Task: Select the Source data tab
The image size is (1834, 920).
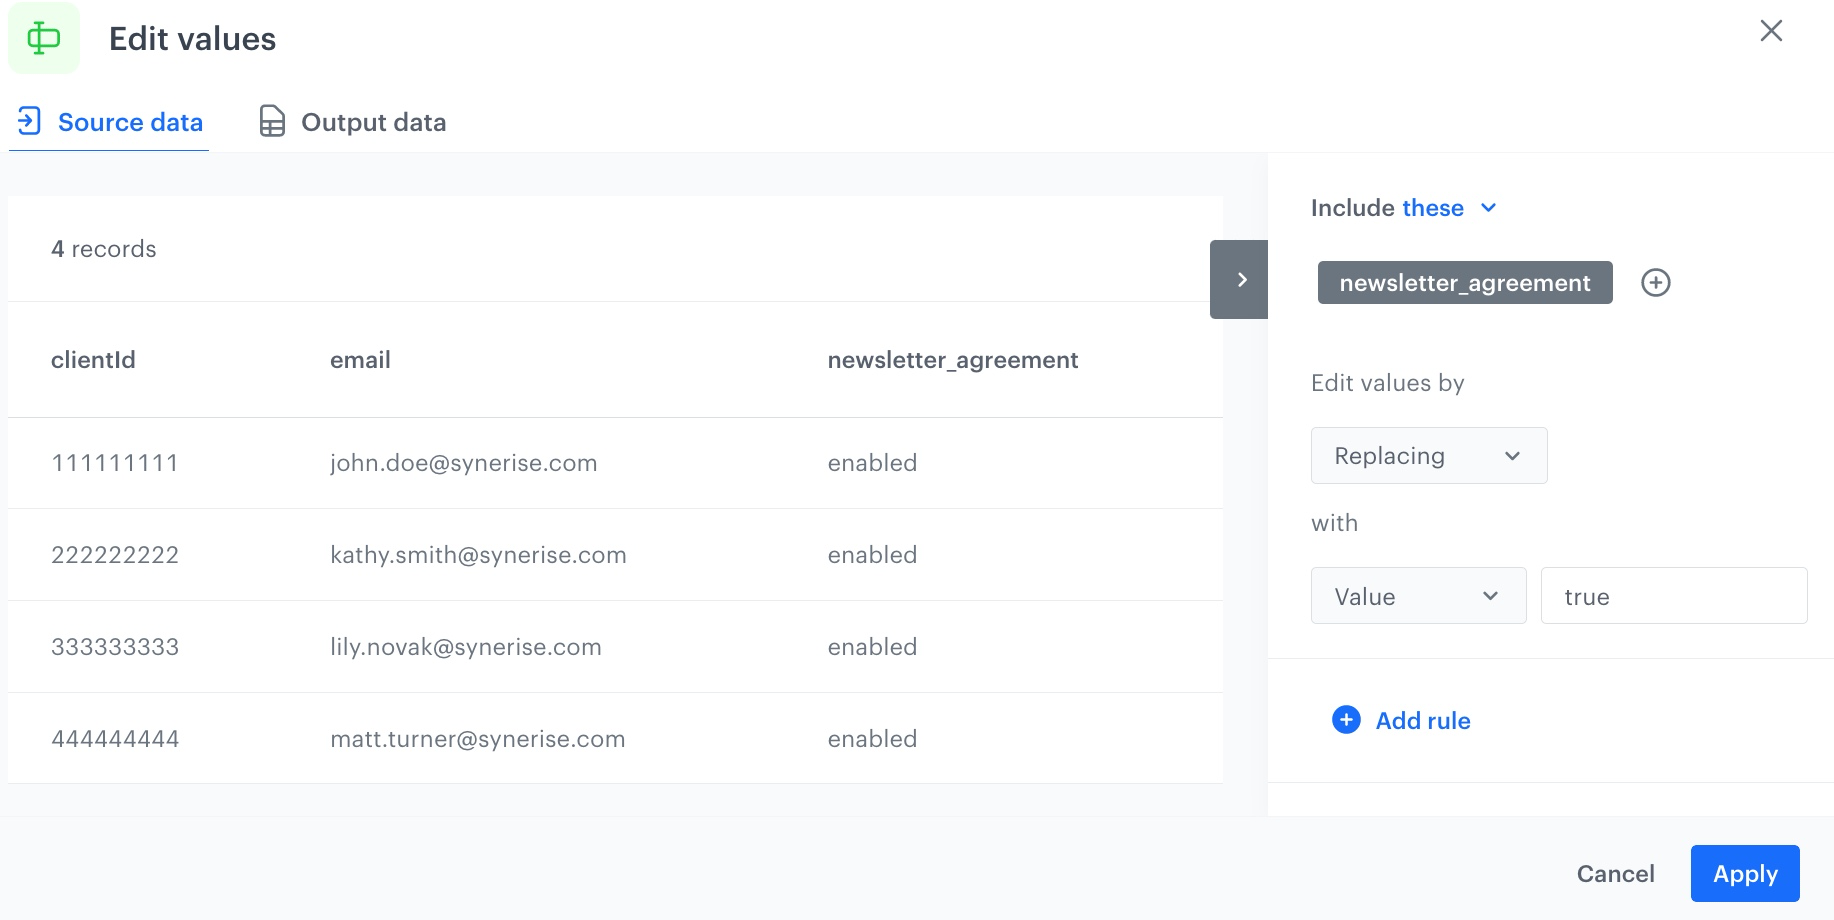Action: pos(130,122)
